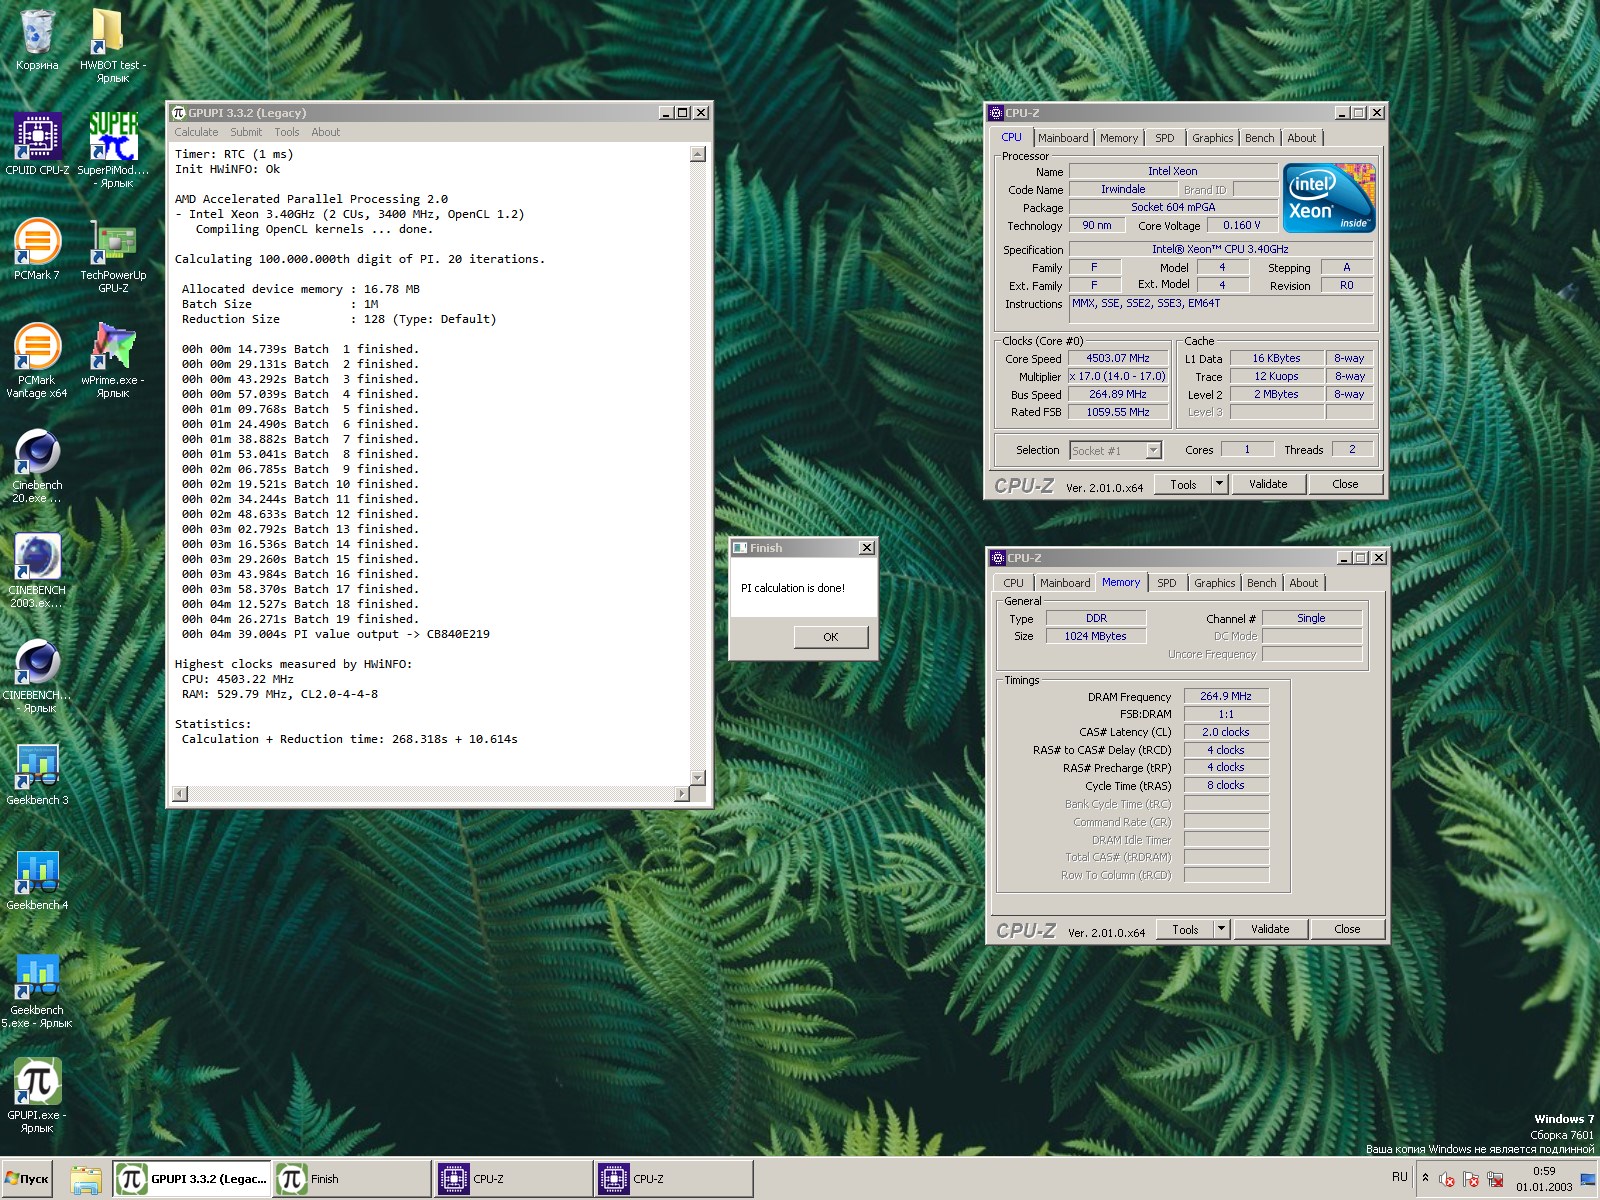Show hidden tray icons arrow
The image size is (1600, 1200).
[1425, 1178]
